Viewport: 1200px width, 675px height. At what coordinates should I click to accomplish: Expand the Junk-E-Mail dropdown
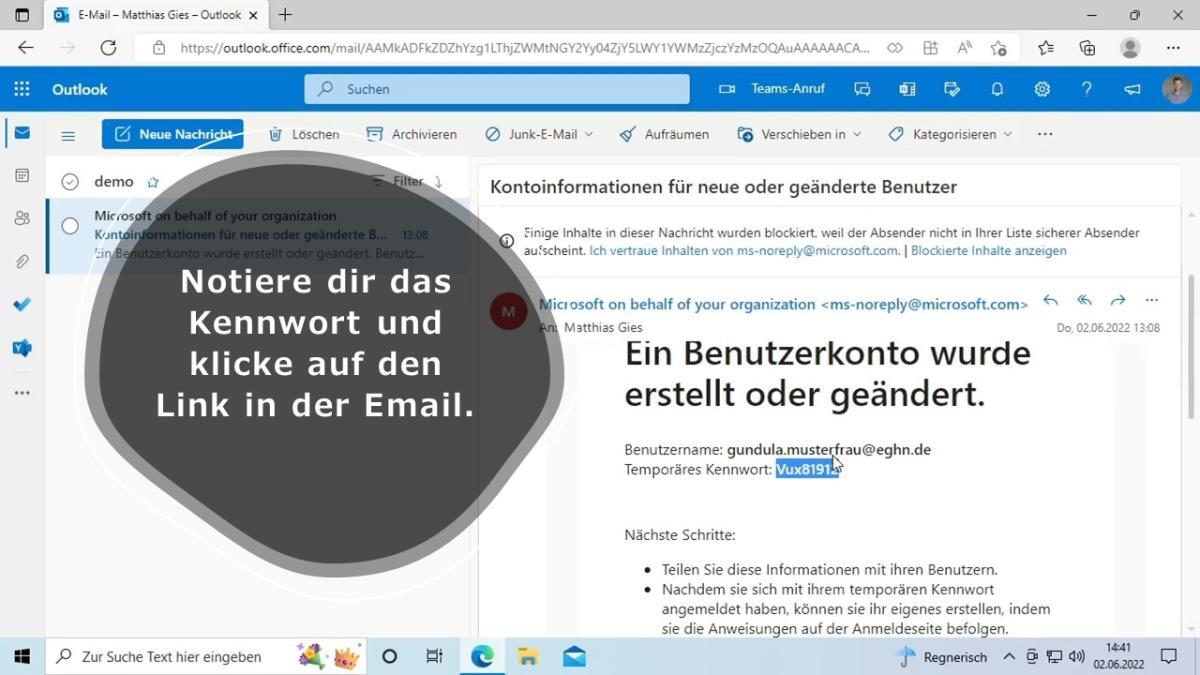589,134
